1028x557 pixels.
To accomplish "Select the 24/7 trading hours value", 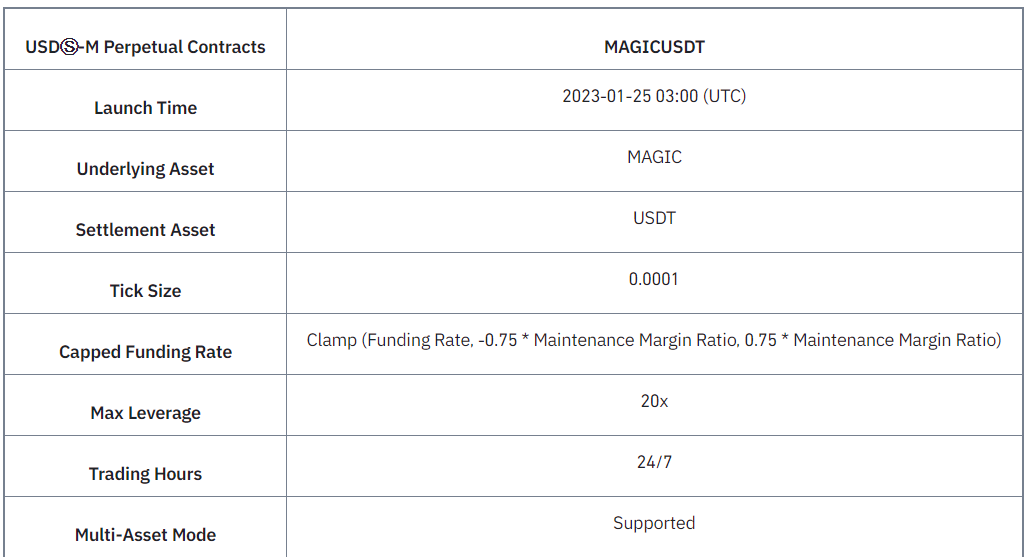I will tap(654, 462).
